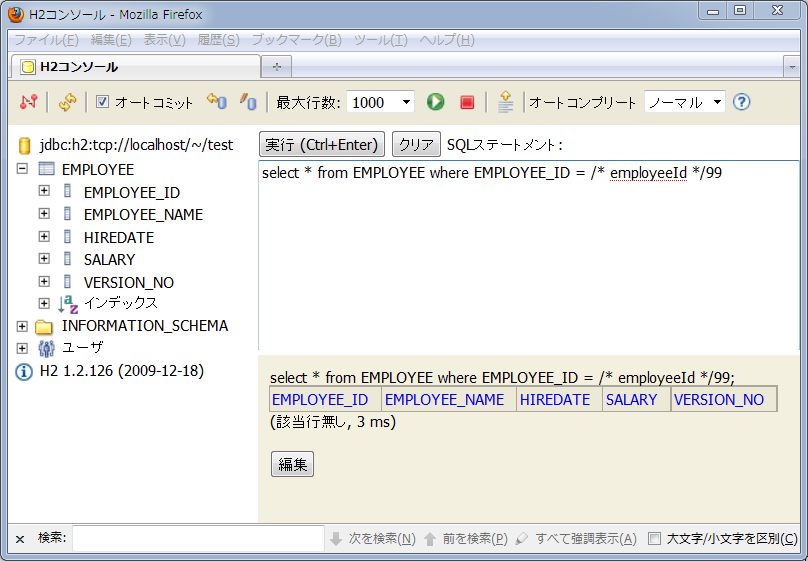The height and width of the screenshot is (561, 808).
Task: Collapse the EMPLOYEE table node
Action: (22, 170)
